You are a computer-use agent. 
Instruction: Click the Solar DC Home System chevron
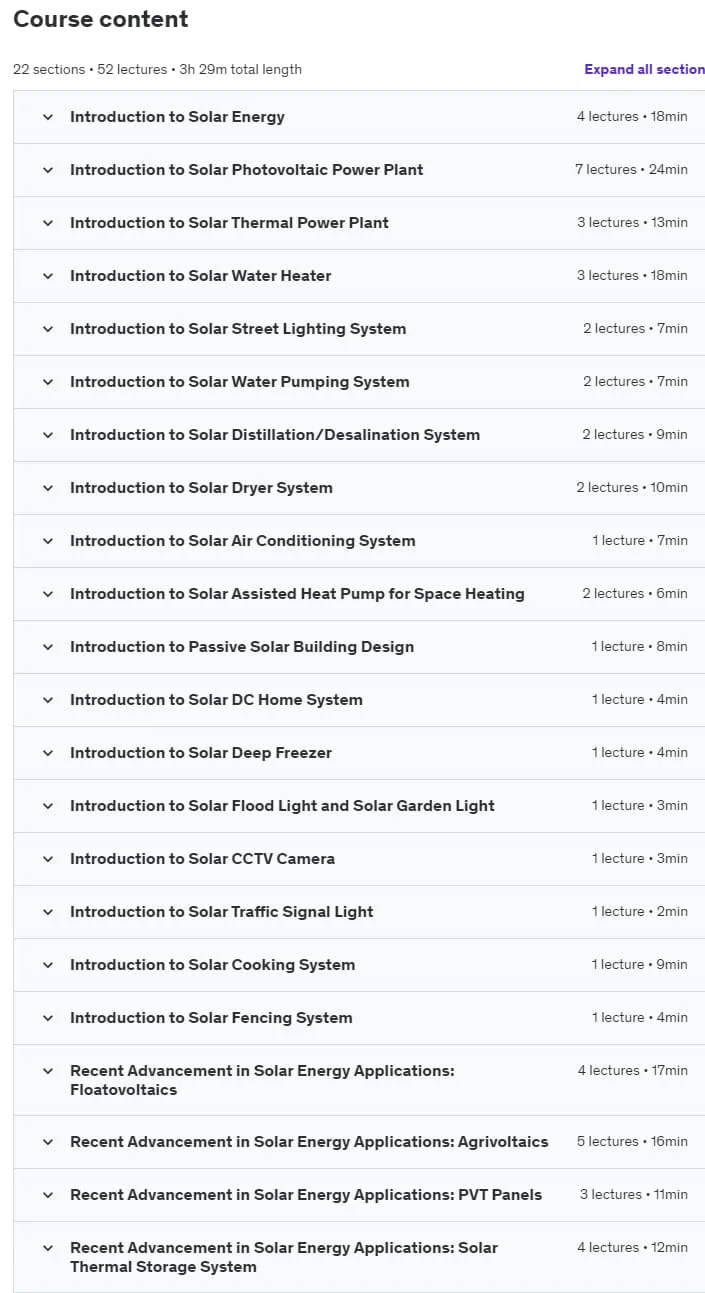47,700
